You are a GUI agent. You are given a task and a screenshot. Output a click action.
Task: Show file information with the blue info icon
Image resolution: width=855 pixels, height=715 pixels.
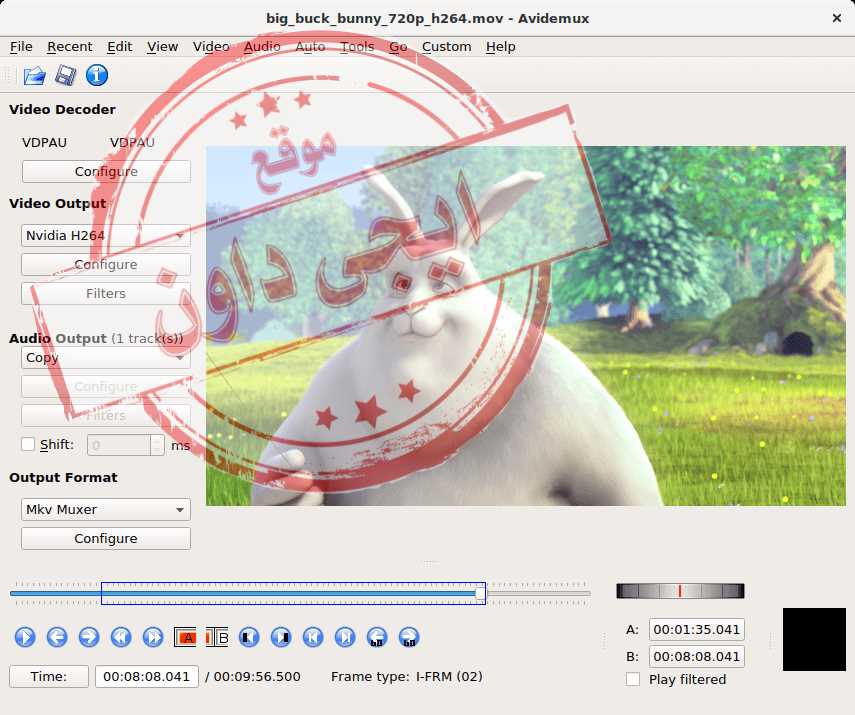(97, 75)
